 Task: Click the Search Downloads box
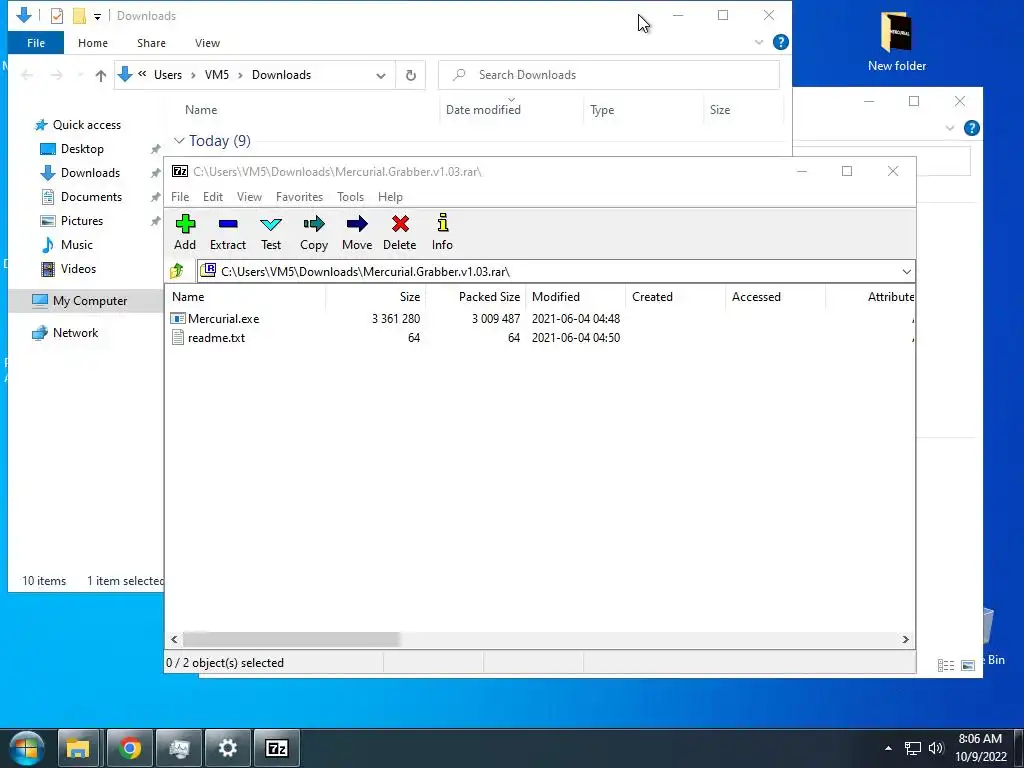click(609, 74)
